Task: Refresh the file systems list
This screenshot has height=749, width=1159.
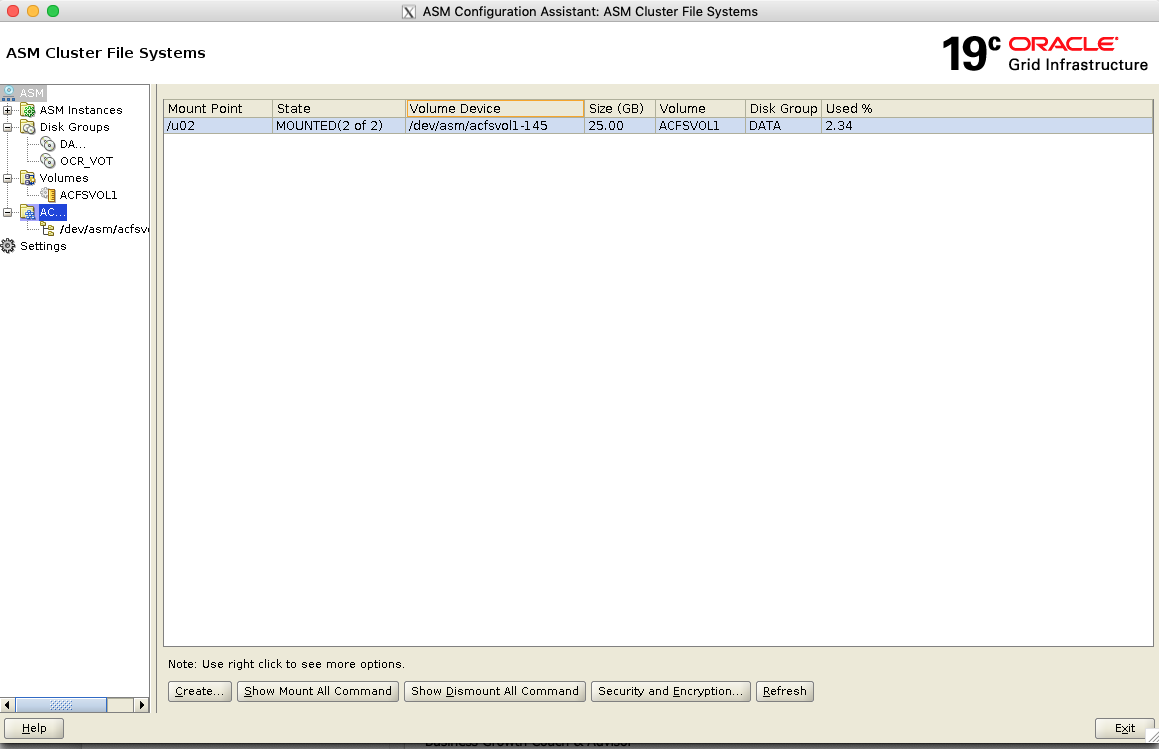Action: (x=785, y=691)
